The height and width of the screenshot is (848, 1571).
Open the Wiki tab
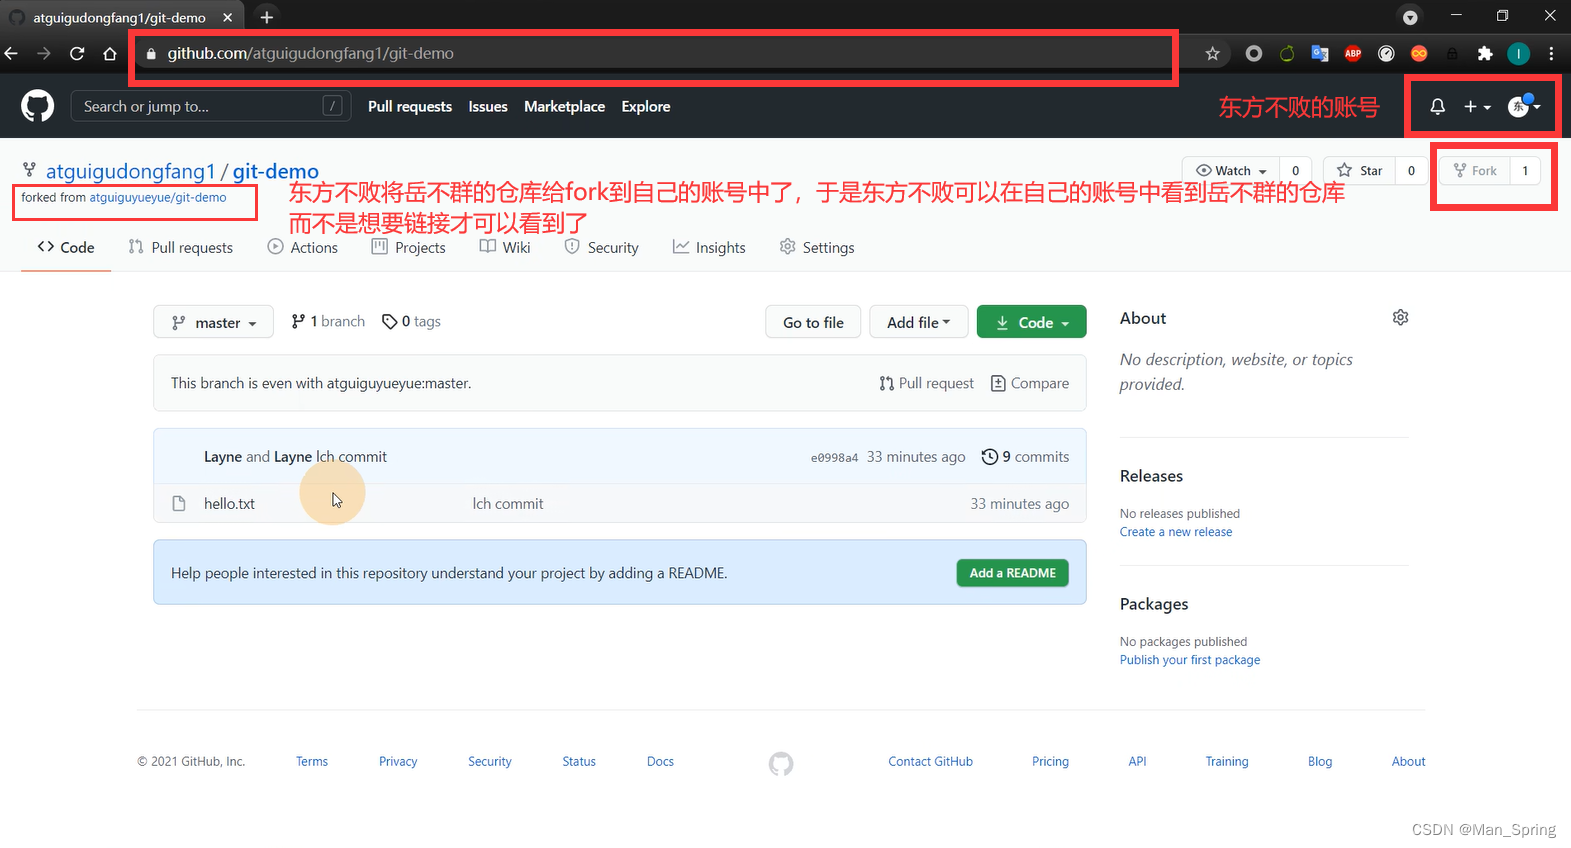coord(505,247)
